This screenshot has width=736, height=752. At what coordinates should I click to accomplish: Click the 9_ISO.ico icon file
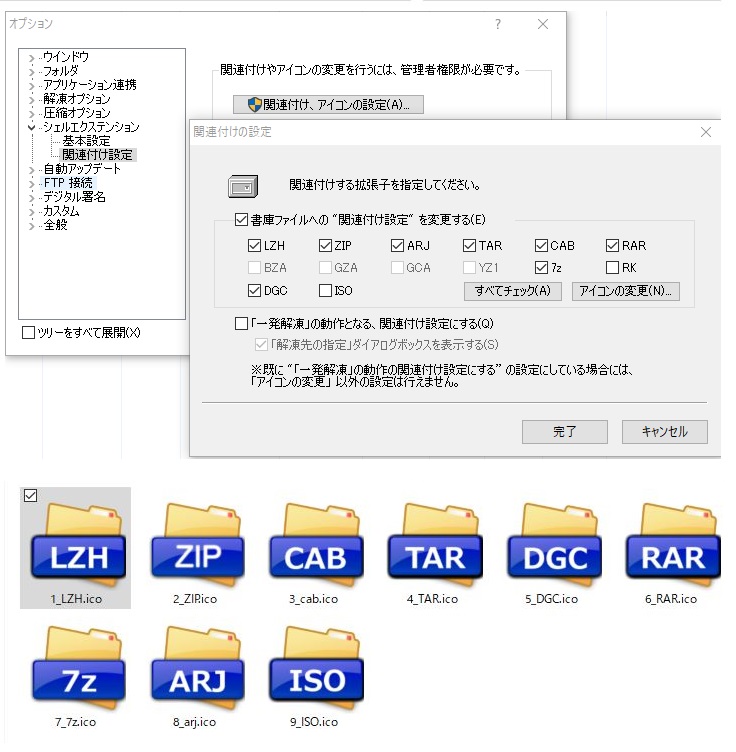point(315,669)
